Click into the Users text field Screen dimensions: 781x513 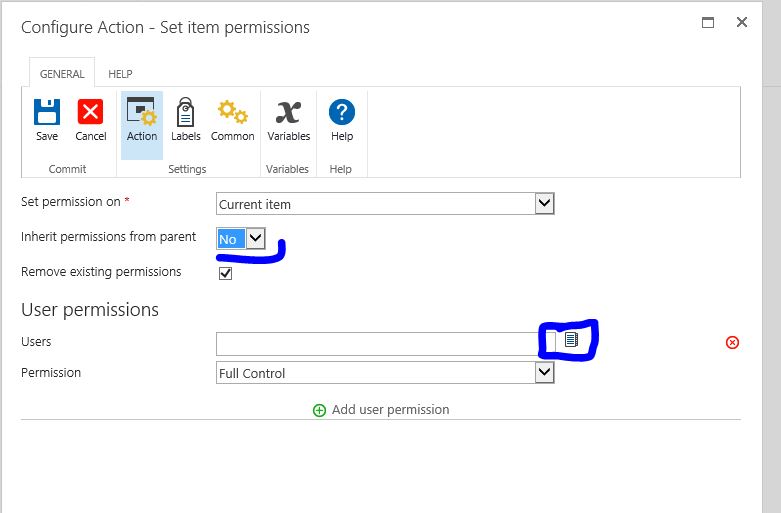[380, 343]
